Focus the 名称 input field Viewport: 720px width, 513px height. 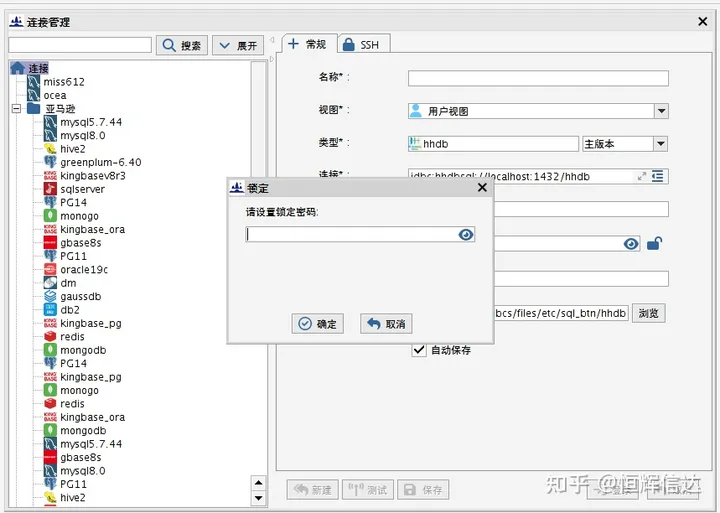538,78
